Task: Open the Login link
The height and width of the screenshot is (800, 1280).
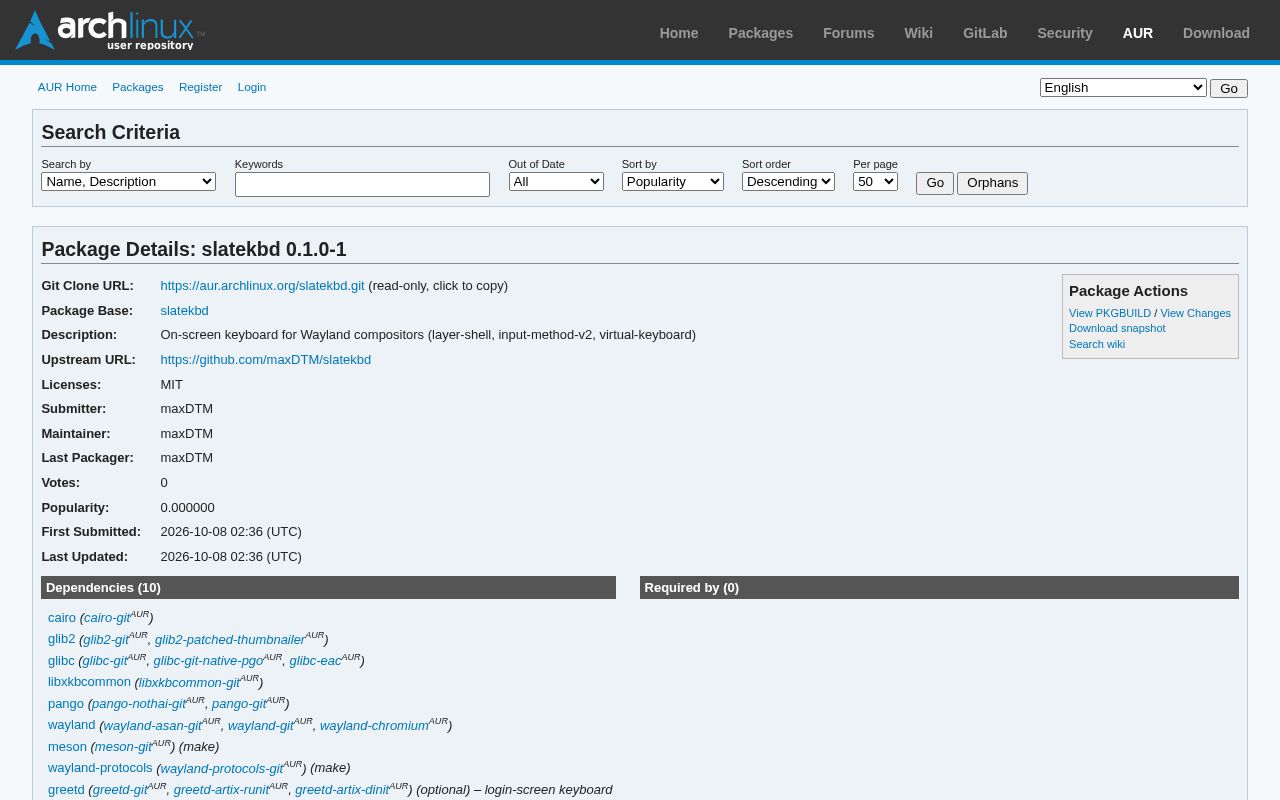Action: (x=252, y=87)
